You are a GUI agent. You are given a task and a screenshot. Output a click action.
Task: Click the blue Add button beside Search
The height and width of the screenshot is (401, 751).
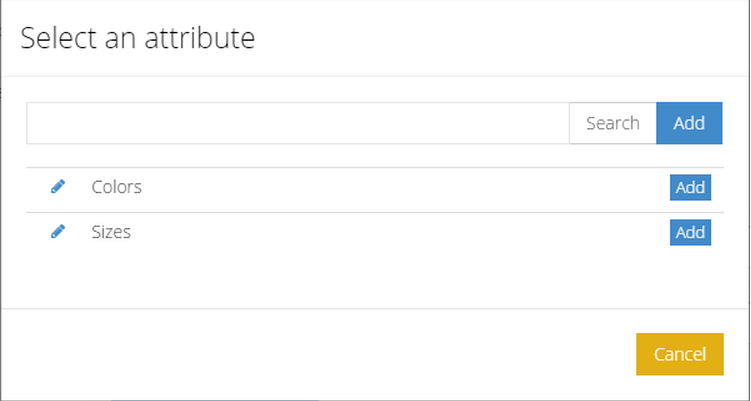(x=689, y=123)
